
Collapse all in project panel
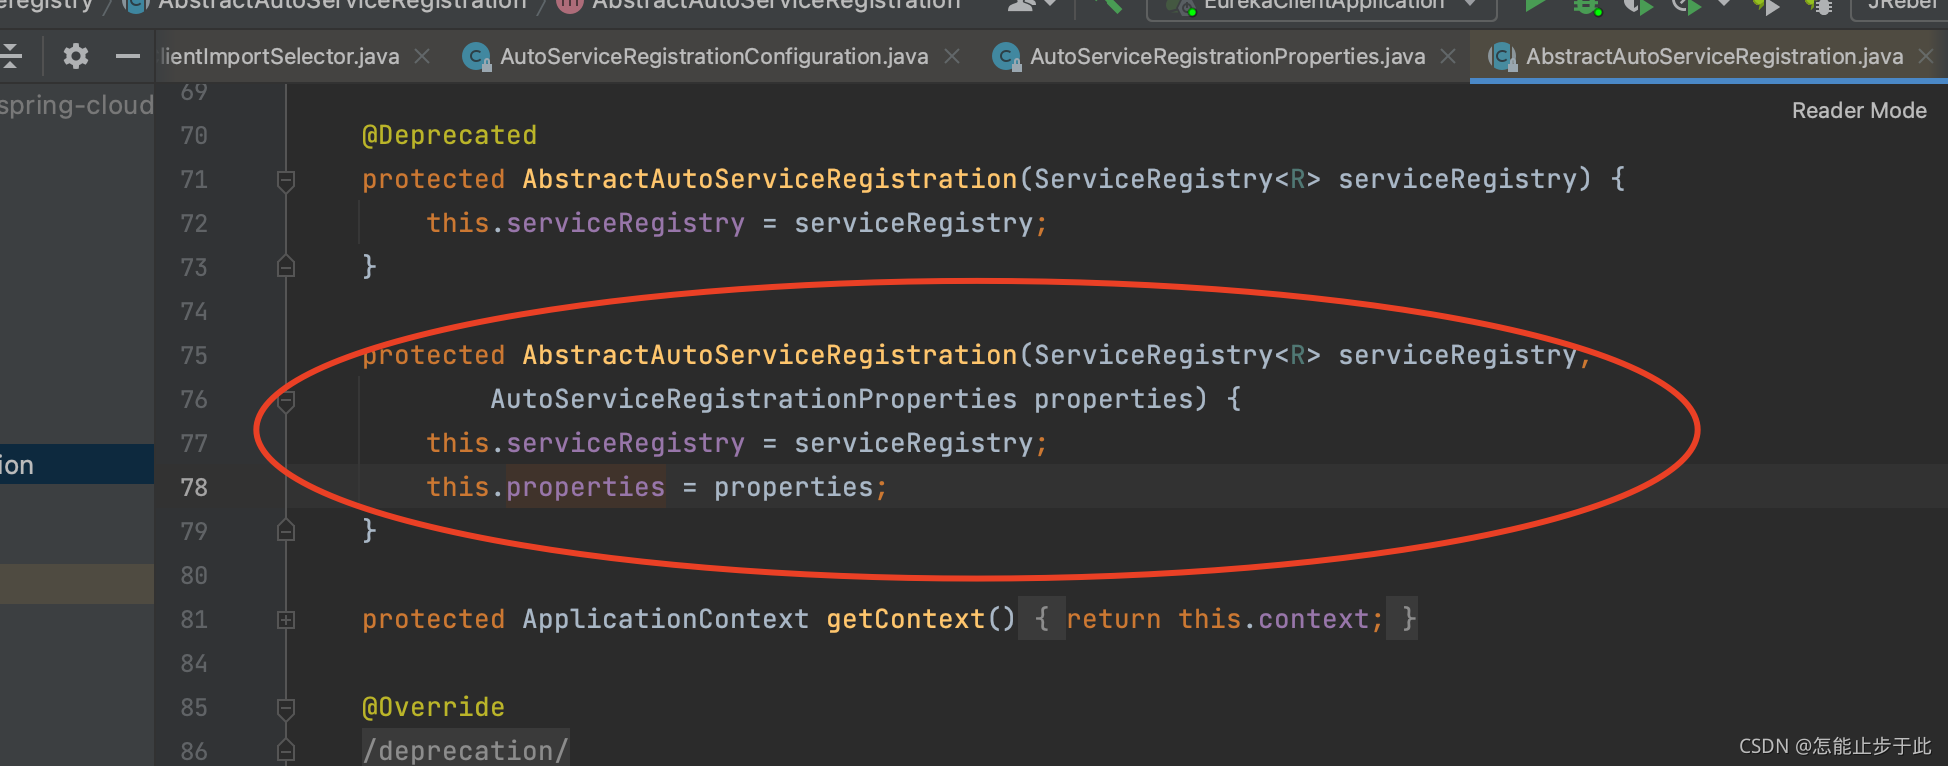pyautogui.click(x=11, y=56)
